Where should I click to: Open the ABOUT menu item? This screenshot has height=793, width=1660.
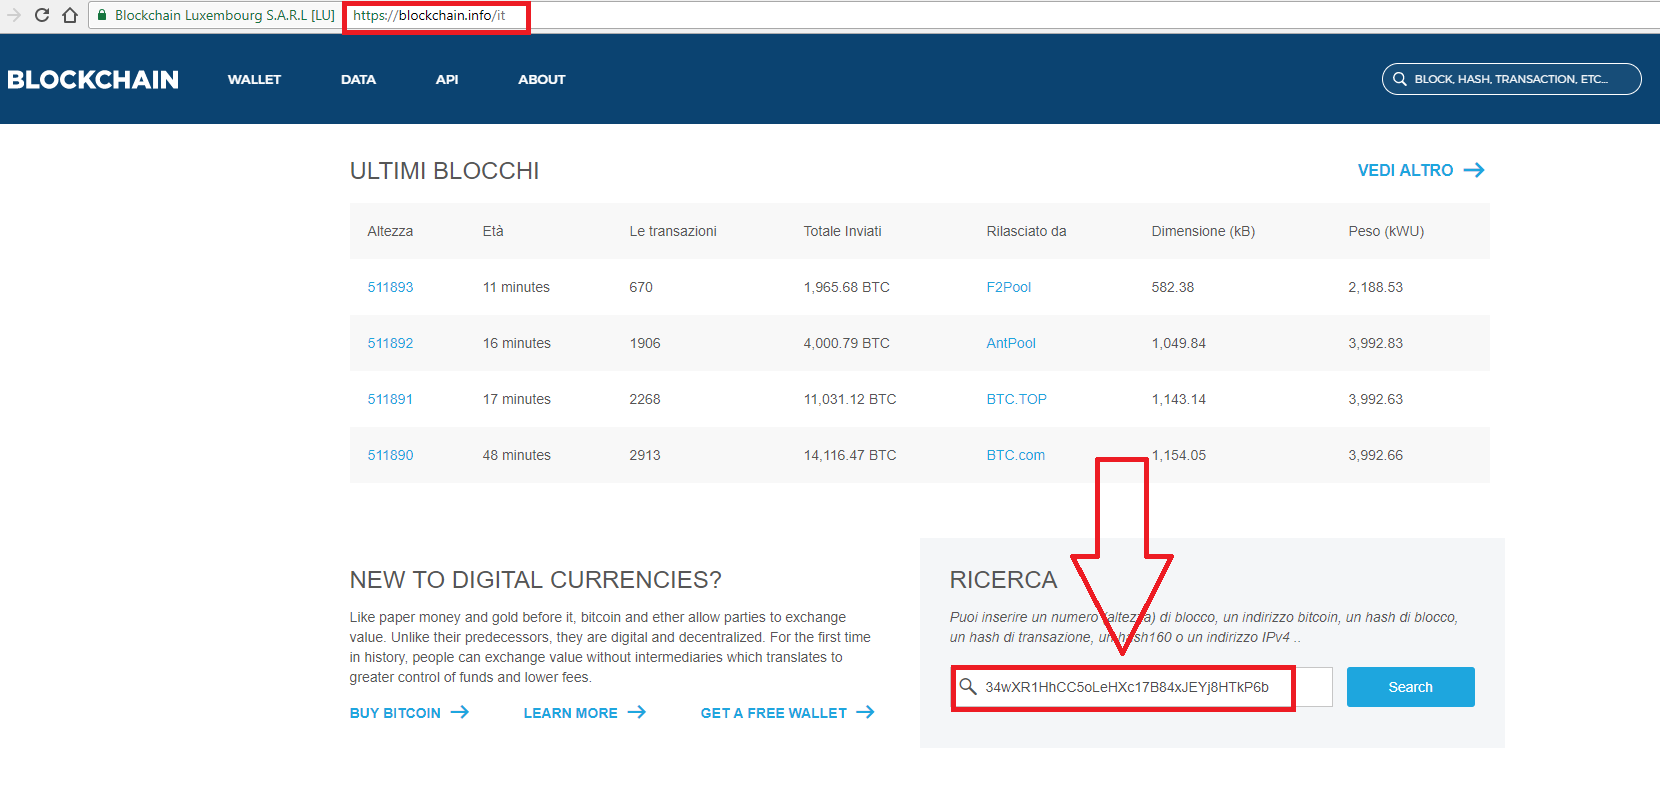click(542, 79)
